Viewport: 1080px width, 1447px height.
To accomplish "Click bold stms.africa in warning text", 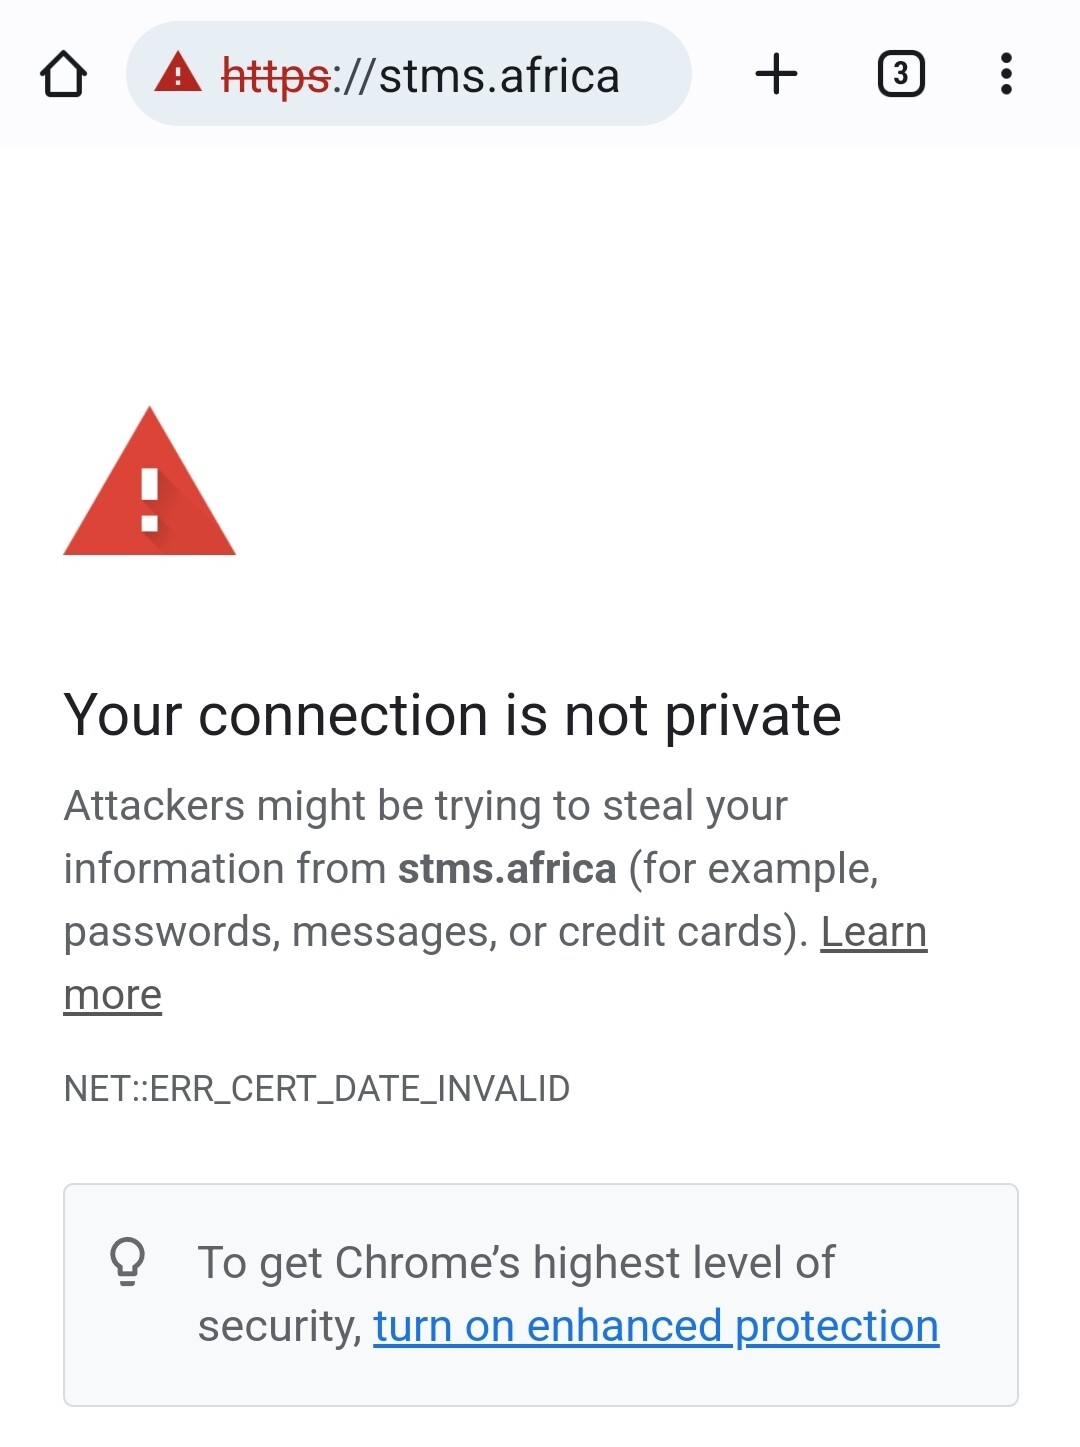I will [x=507, y=869].
